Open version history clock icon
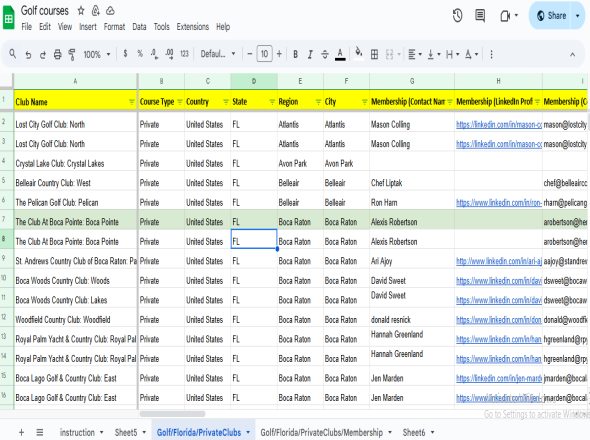Viewport: 590px width, 440px height. pos(457,16)
